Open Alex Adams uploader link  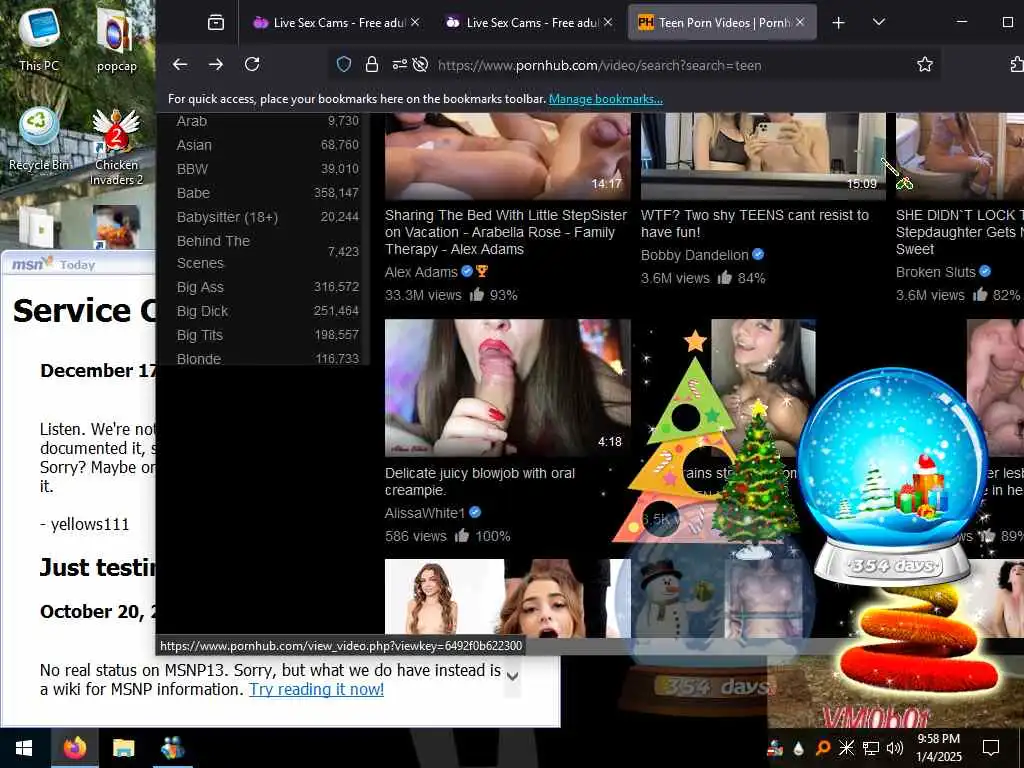[421, 272]
